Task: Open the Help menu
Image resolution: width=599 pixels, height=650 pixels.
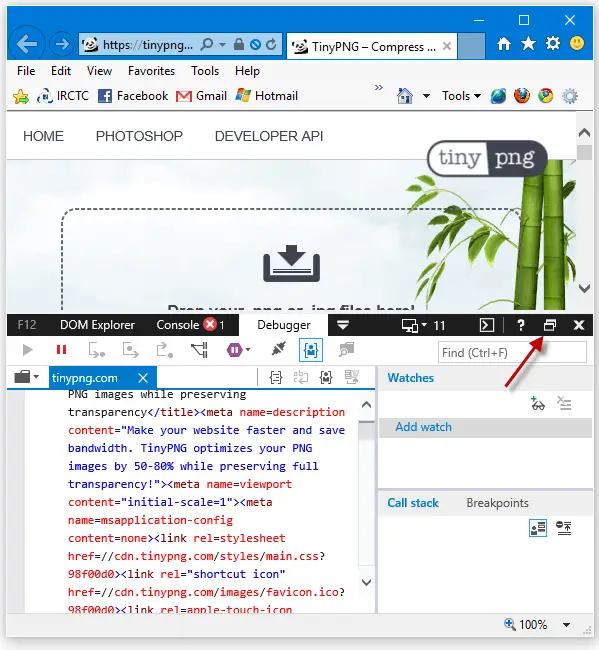Action: tap(247, 71)
